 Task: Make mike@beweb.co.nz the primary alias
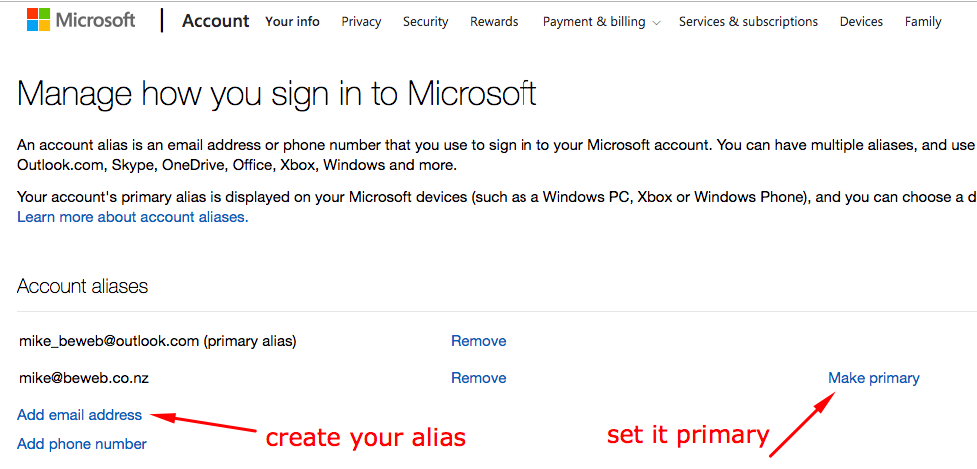tap(873, 378)
